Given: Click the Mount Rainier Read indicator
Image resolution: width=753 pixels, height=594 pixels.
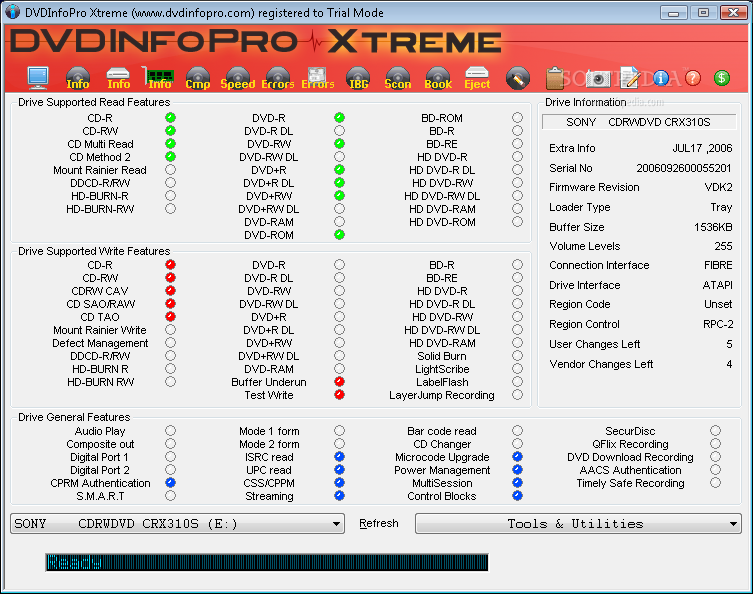Looking at the screenshot, I should coord(170,170).
